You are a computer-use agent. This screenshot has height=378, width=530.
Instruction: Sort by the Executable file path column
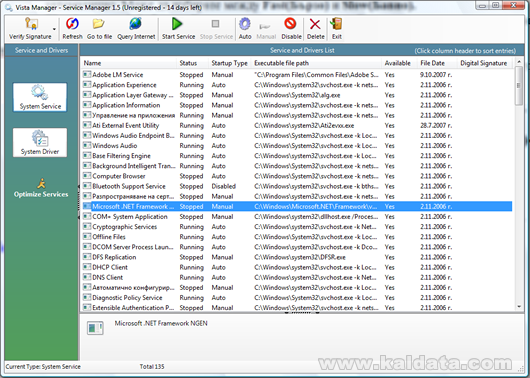(x=317, y=63)
